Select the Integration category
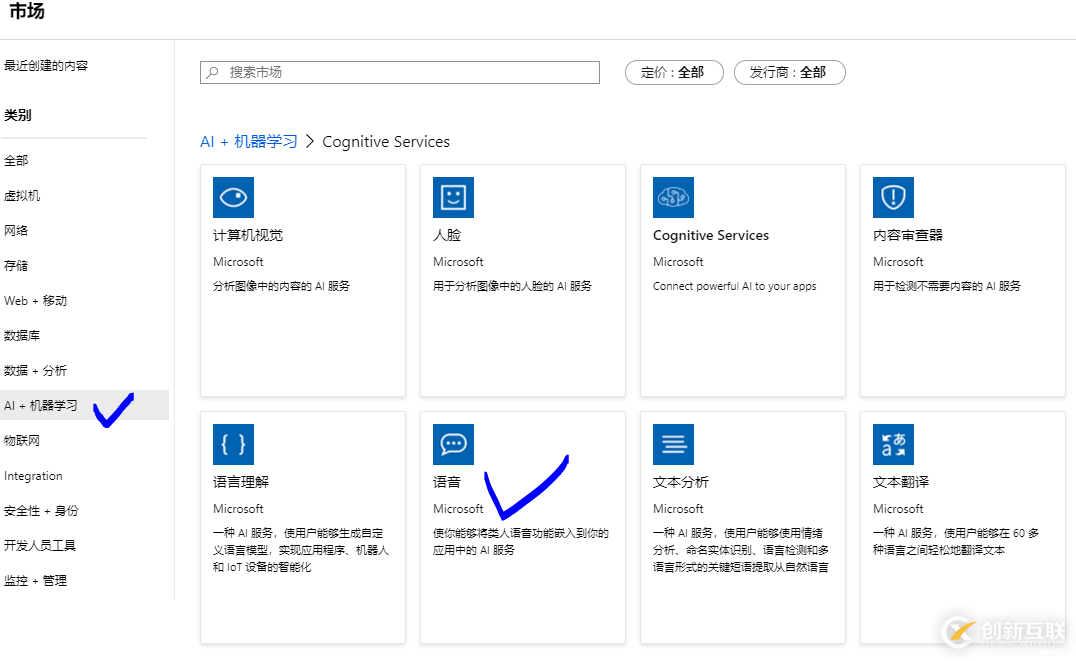This screenshot has height=661, width=1076. [x=33, y=476]
